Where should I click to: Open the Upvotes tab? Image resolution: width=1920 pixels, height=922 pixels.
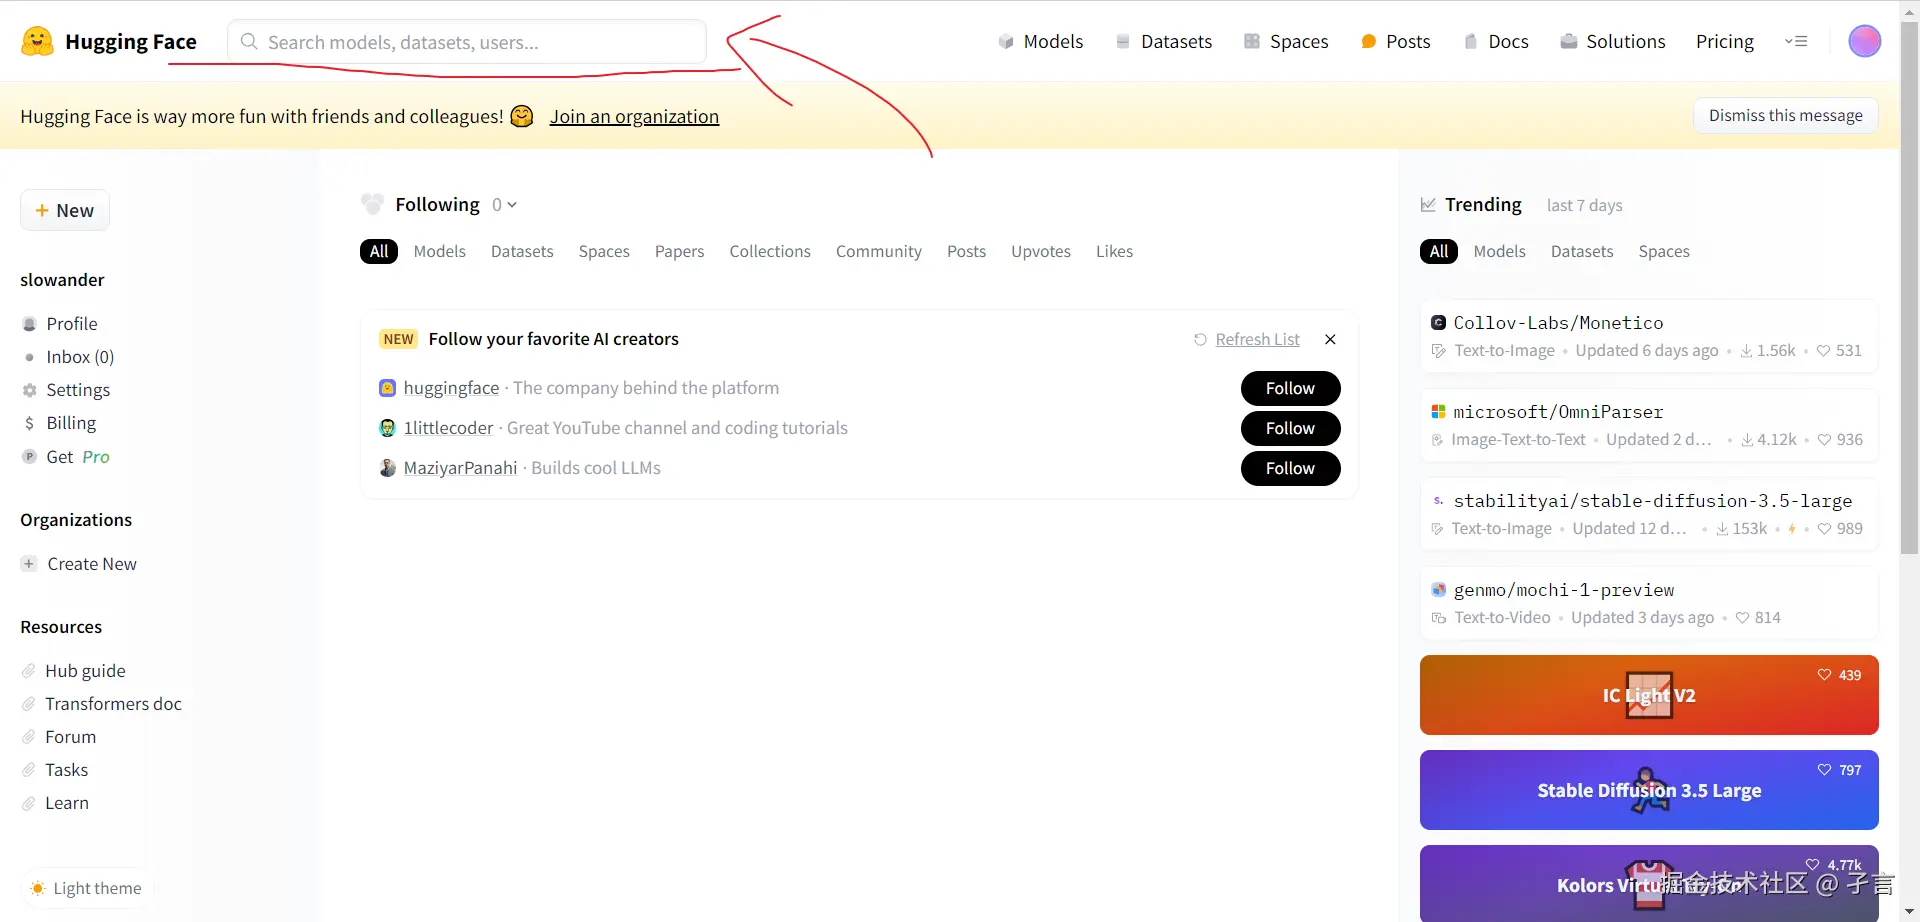(1041, 251)
